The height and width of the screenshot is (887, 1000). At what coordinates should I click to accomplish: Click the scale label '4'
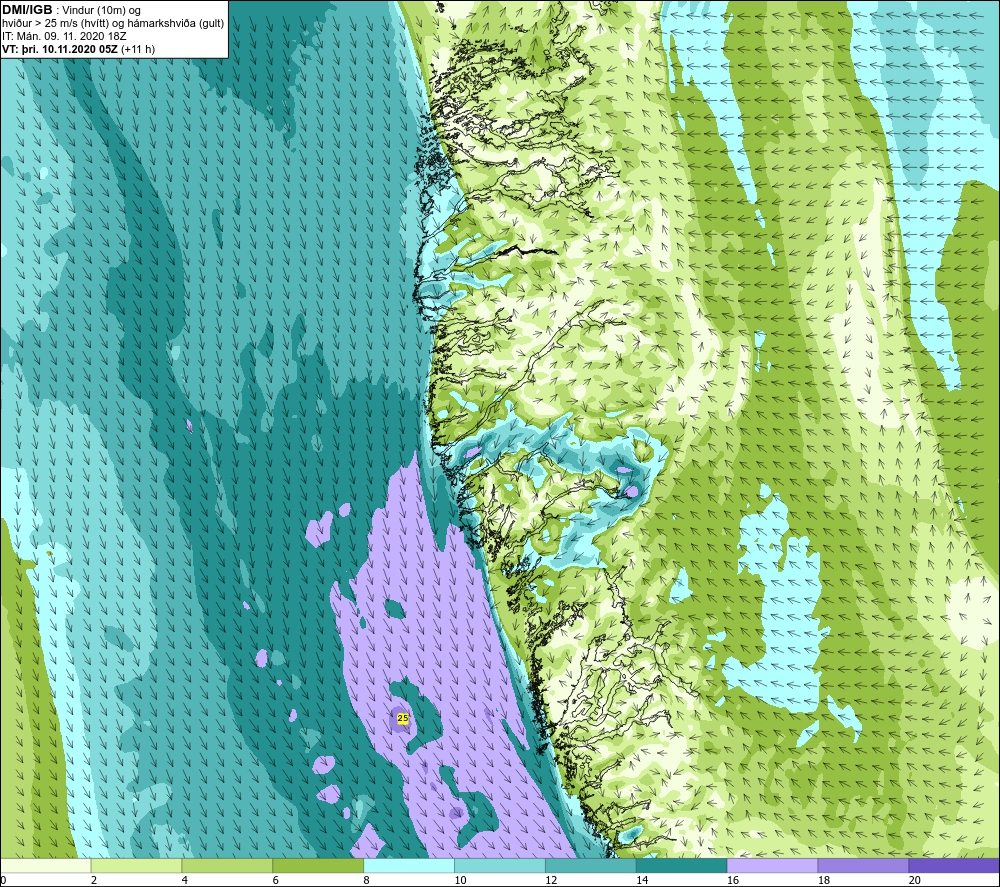[184, 880]
